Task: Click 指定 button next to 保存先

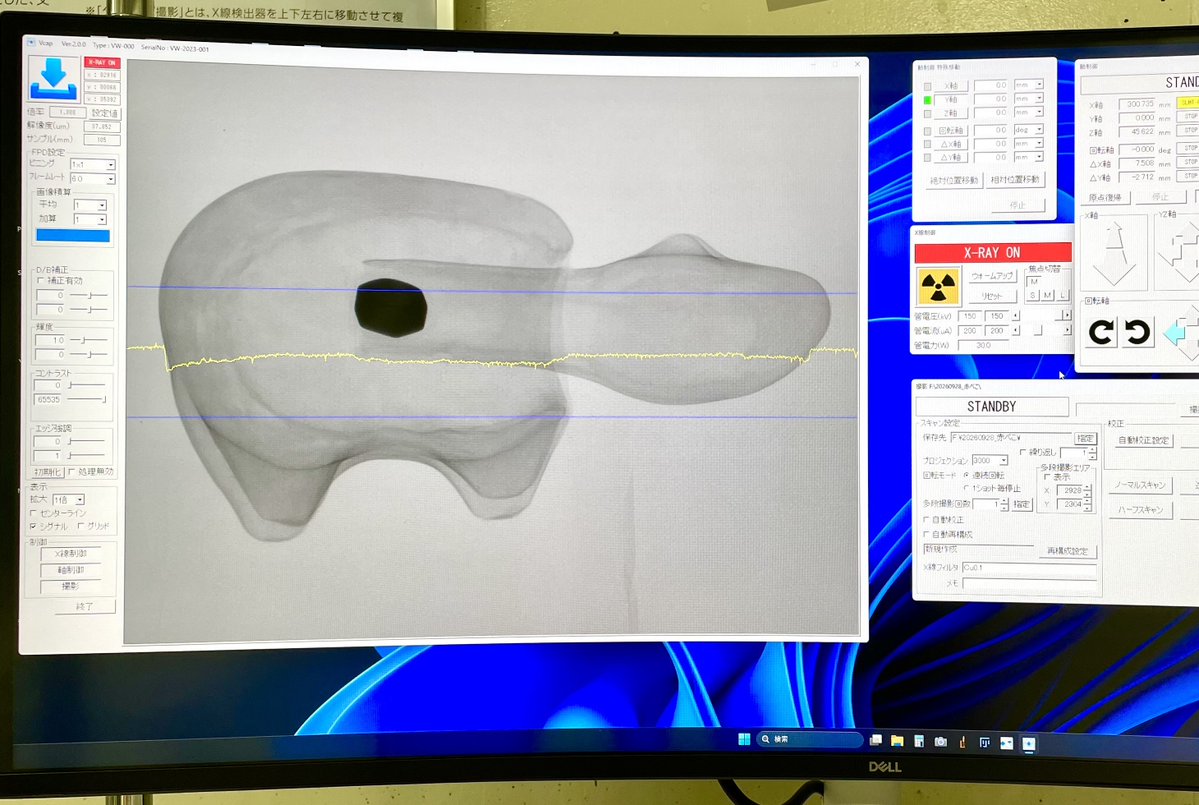Action: 1085,438
